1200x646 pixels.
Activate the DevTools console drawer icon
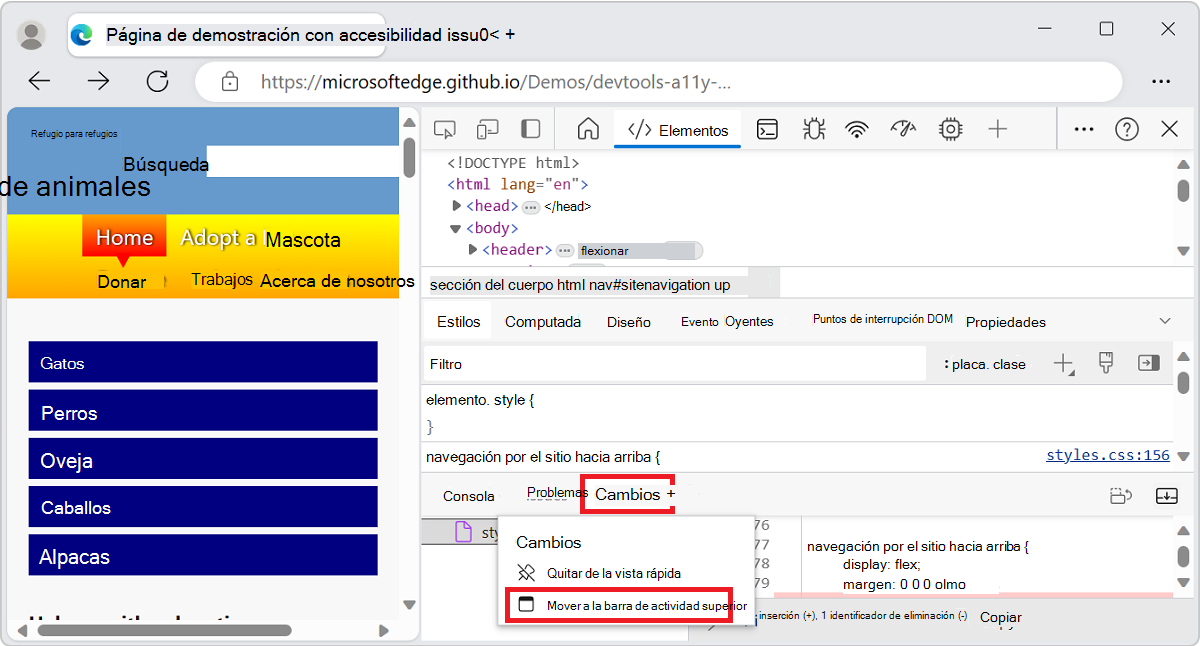(766, 128)
